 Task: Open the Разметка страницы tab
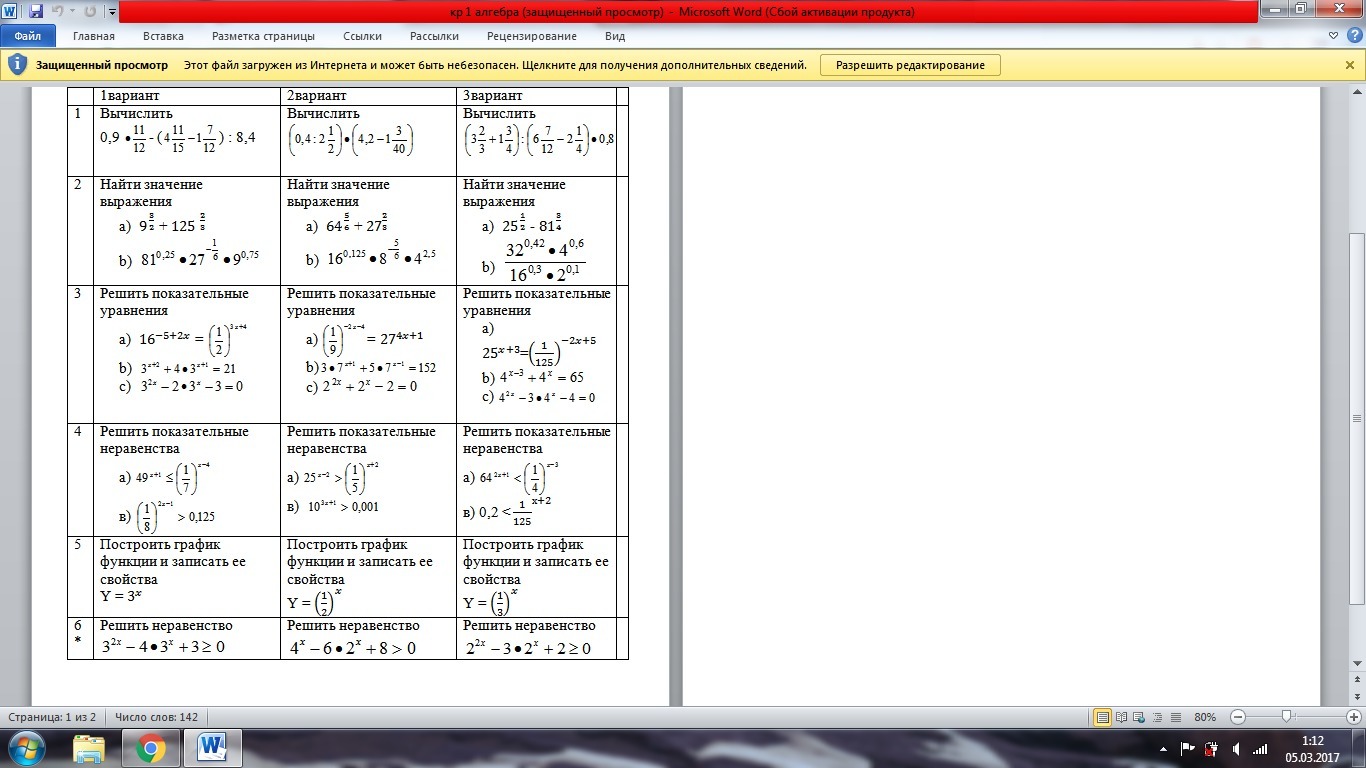click(x=263, y=36)
